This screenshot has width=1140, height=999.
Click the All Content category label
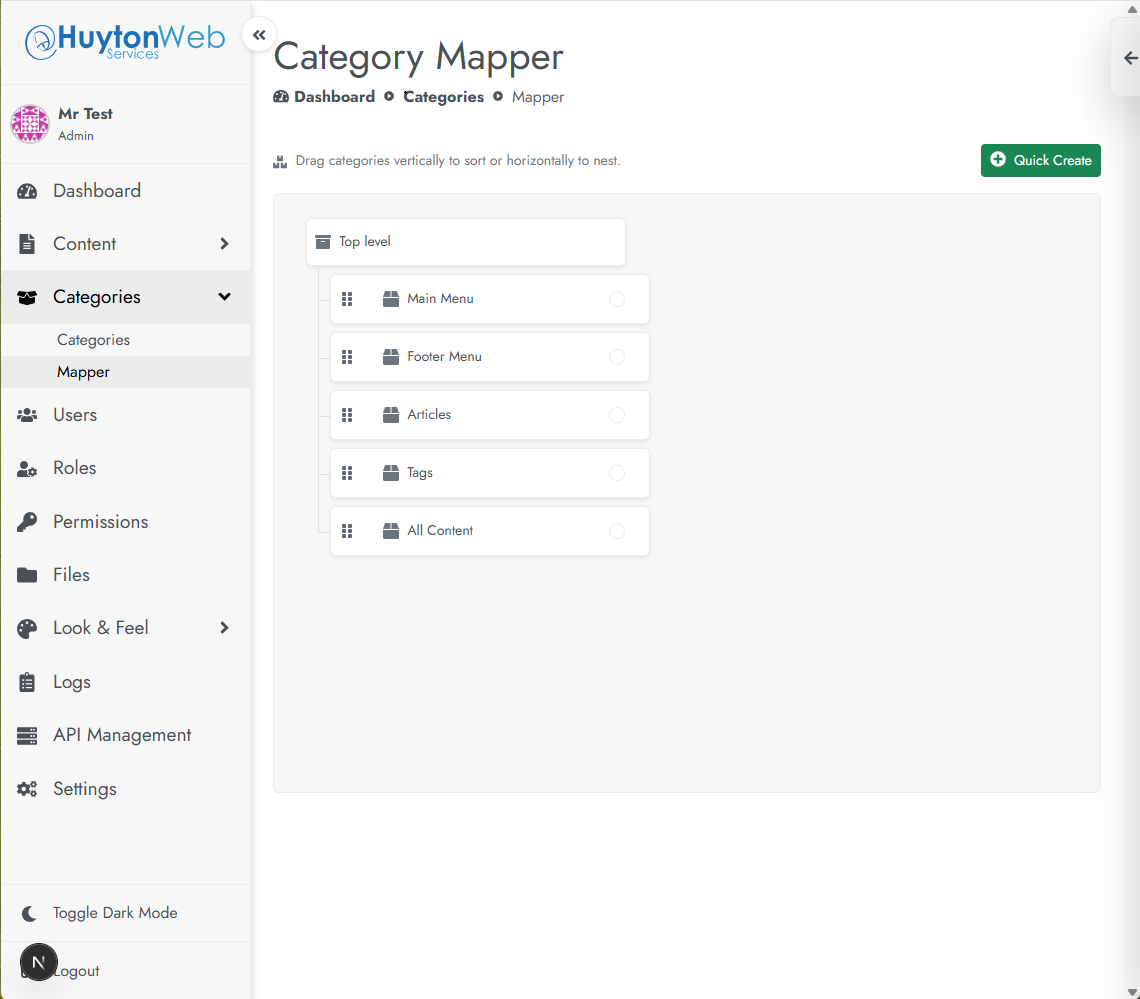click(x=440, y=531)
